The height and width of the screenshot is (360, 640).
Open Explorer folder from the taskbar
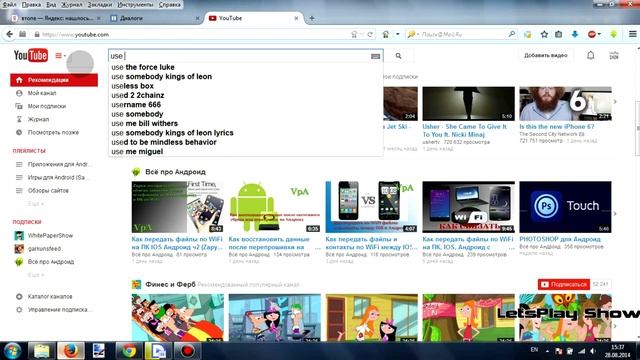click(x=41, y=351)
